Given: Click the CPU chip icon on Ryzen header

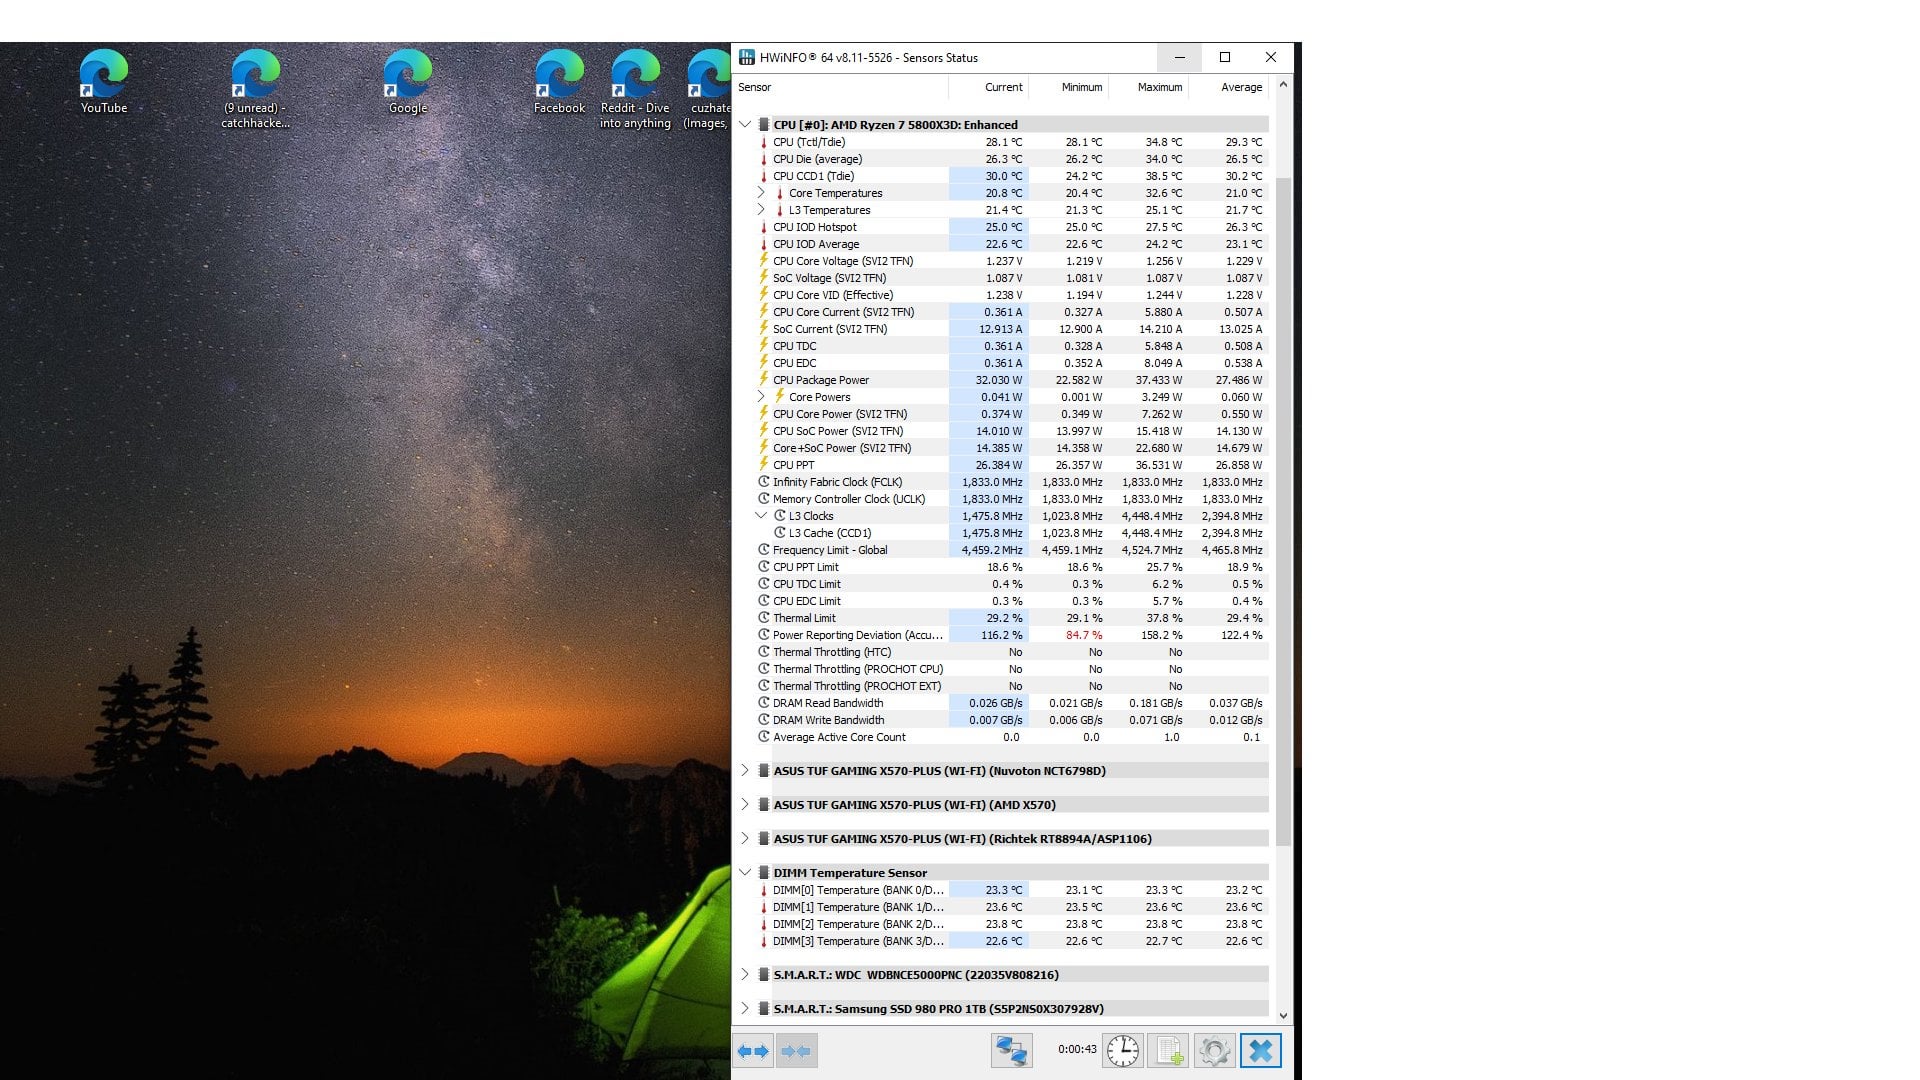Looking at the screenshot, I should [x=764, y=125].
